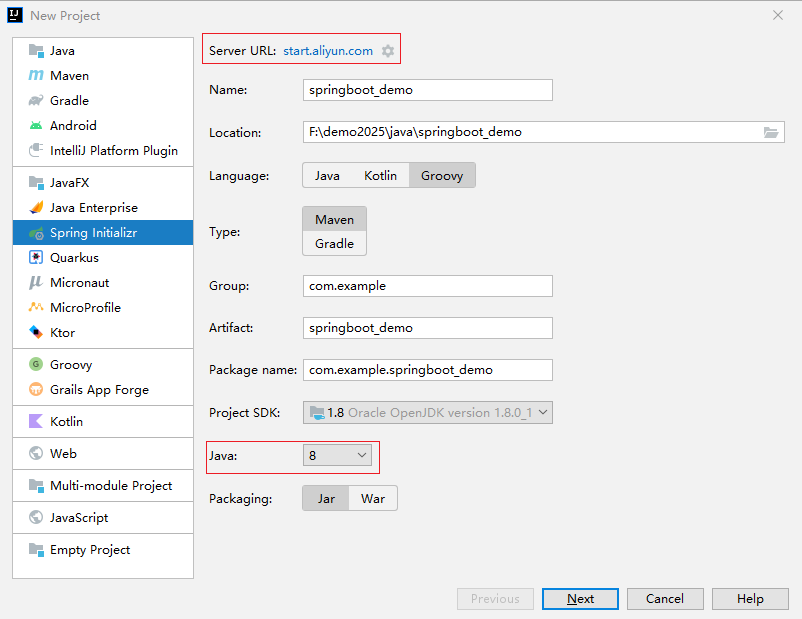
Task: Focus the Group input field
Action: (428, 286)
